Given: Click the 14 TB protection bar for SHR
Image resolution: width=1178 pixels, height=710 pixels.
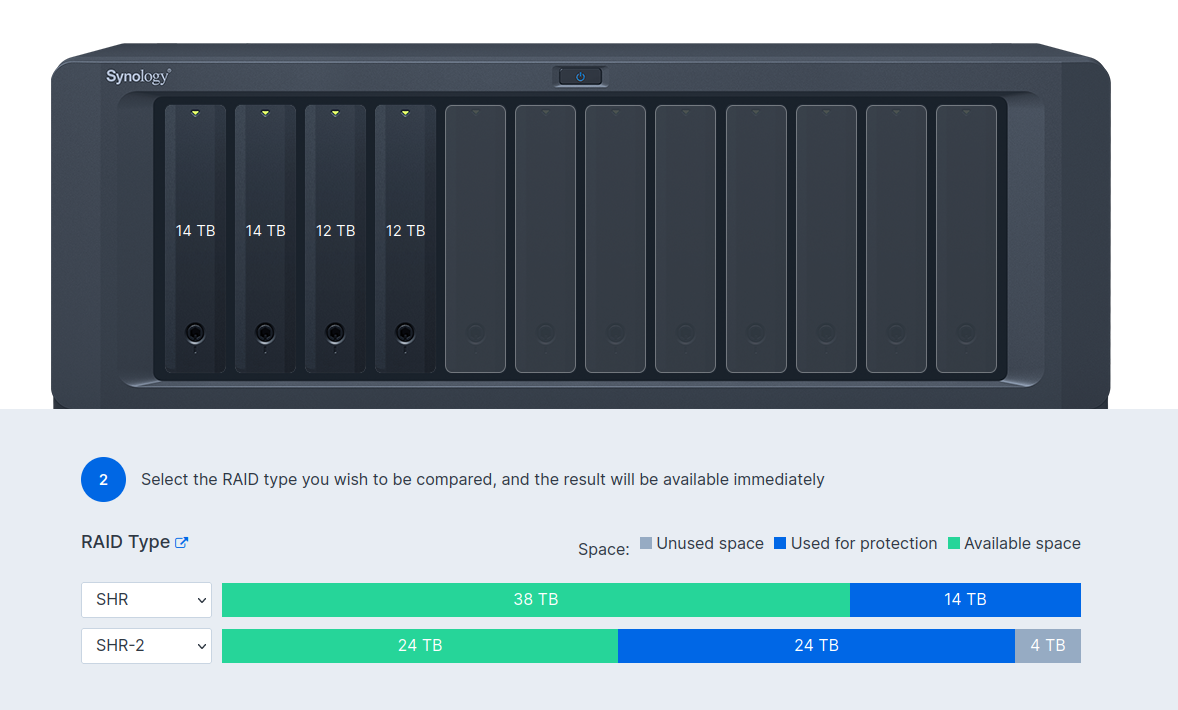Looking at the screenshot, I should tap(965, 600).
